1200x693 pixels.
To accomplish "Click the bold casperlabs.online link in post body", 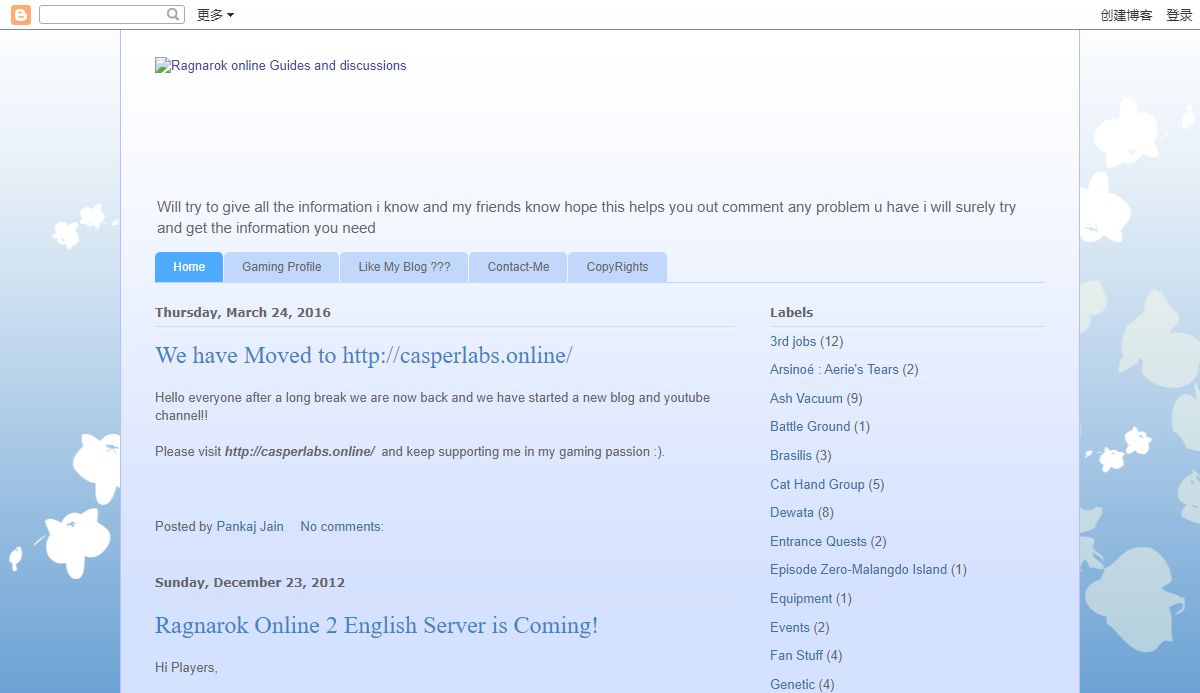I will (x=300, y=451).
